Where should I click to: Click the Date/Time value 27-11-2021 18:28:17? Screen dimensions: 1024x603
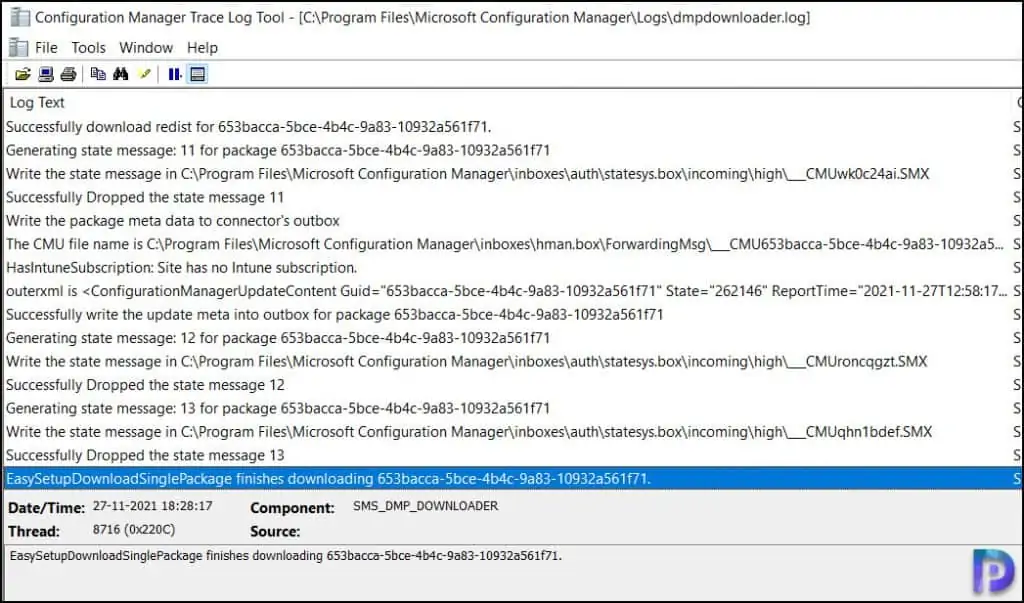click(x=152, y=506)
